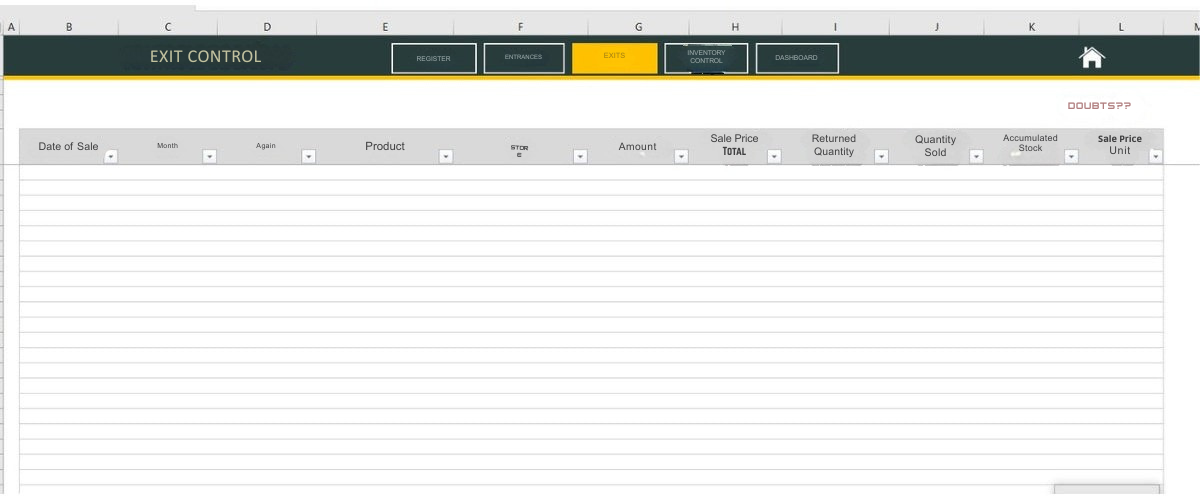Expand the Accumulated Stock filter dropdown
Screen dimensions: 1200x500
tap(1071, 156)
